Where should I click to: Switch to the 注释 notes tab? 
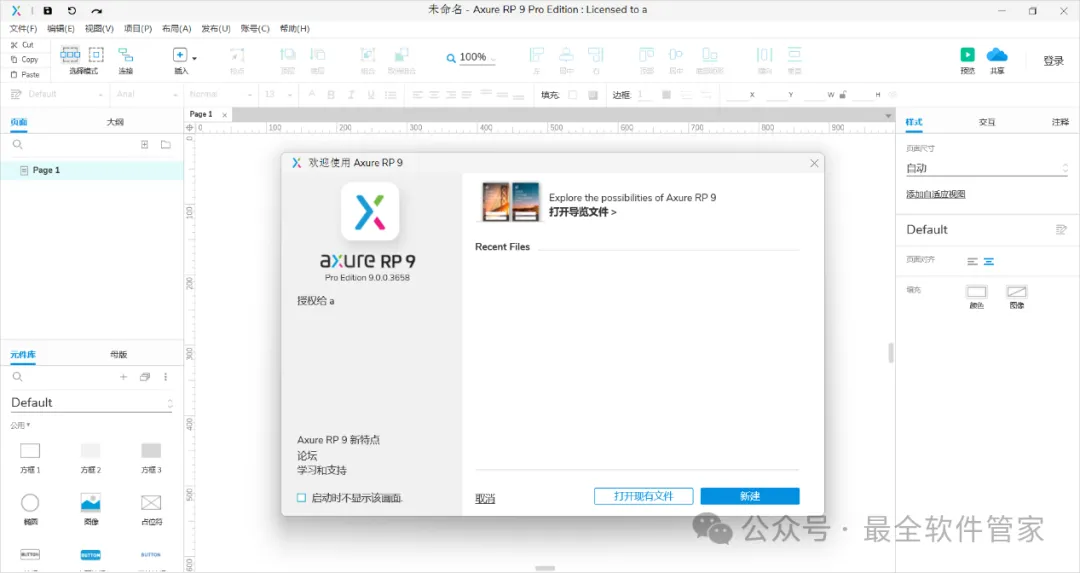(x=1060, y=122)
